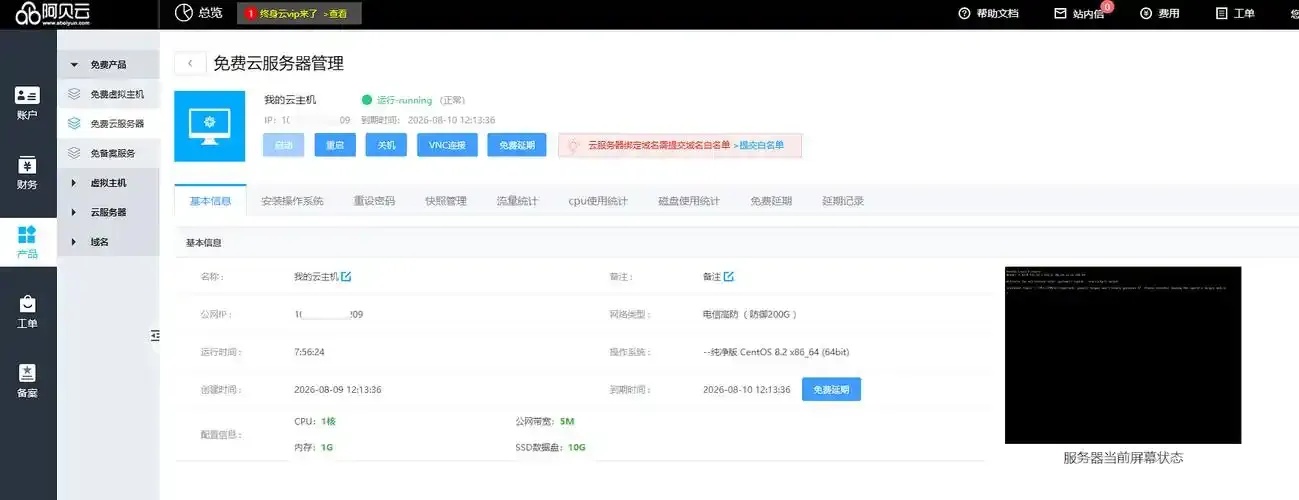Image resolution: width=1299 pixels, height=500 pixels.
Task: Click the 内存 1G value
Action: tap(327, 447)
